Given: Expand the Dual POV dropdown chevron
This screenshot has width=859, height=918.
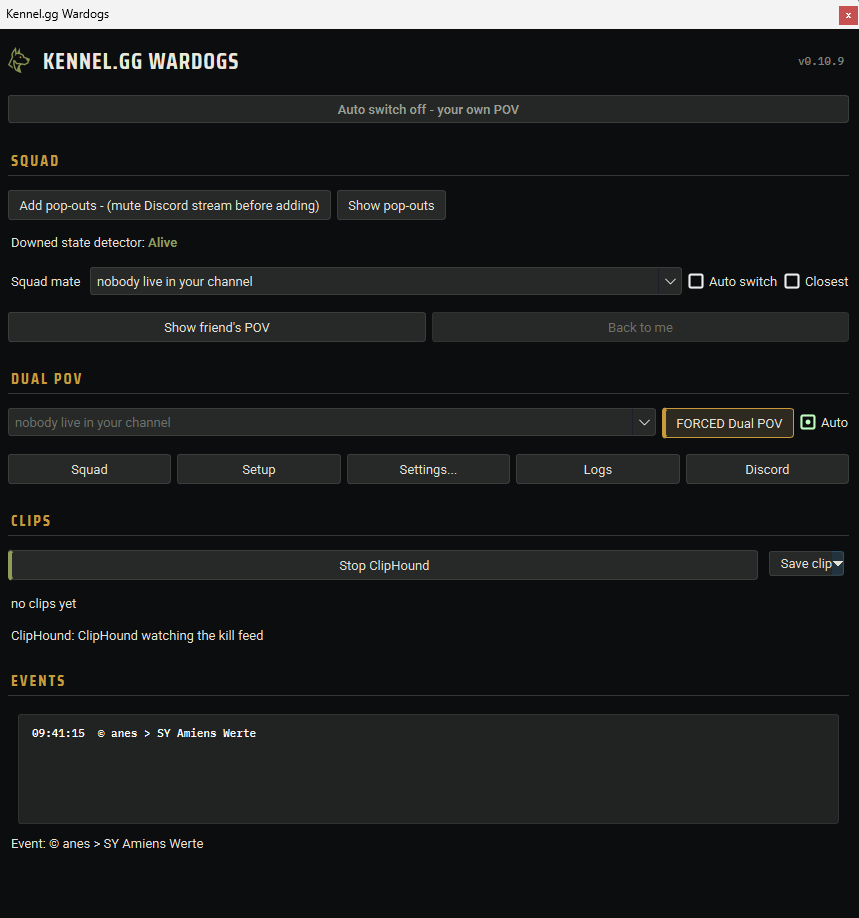Looking at the screenshot, I should [644, 423].
